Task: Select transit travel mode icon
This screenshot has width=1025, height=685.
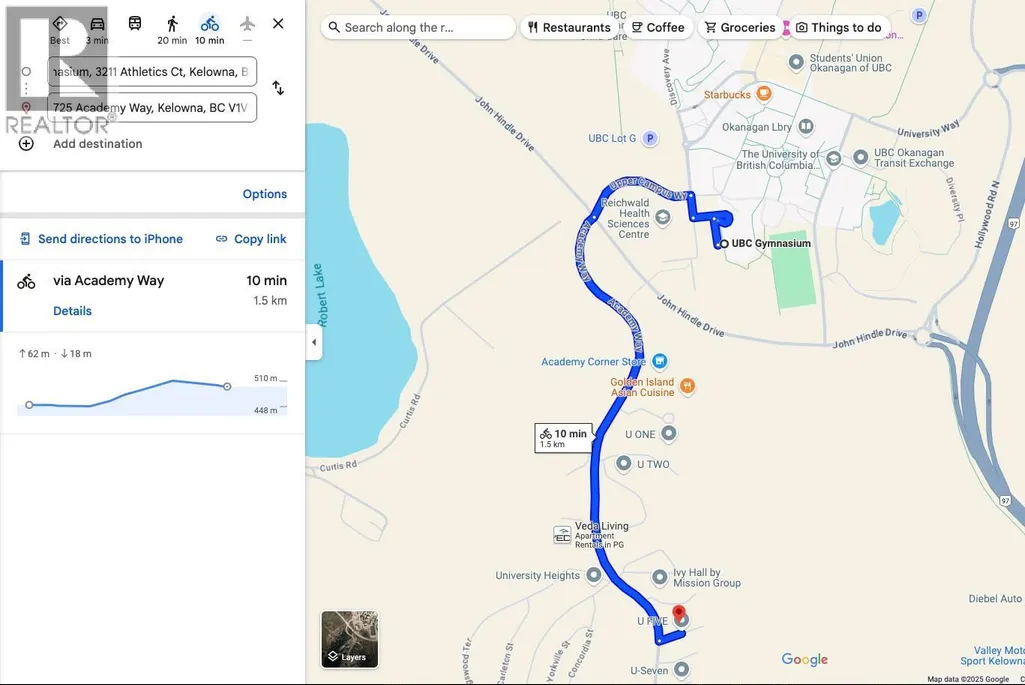Action: point(135,24)
